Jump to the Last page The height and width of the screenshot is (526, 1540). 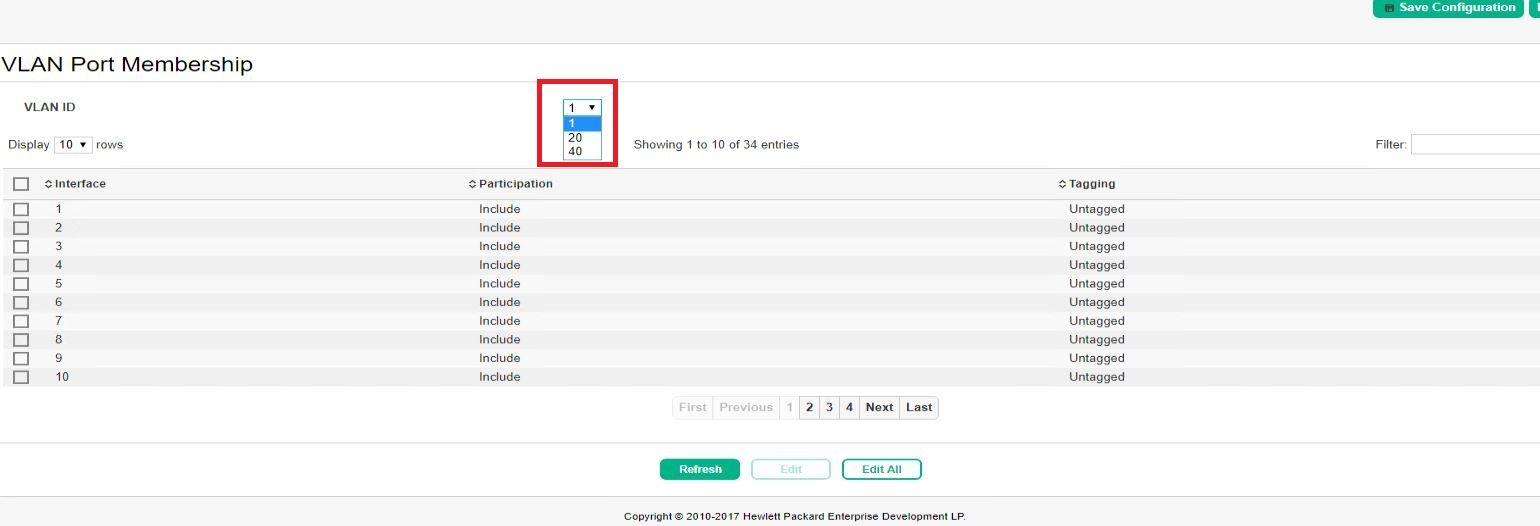tap(919, 407)
